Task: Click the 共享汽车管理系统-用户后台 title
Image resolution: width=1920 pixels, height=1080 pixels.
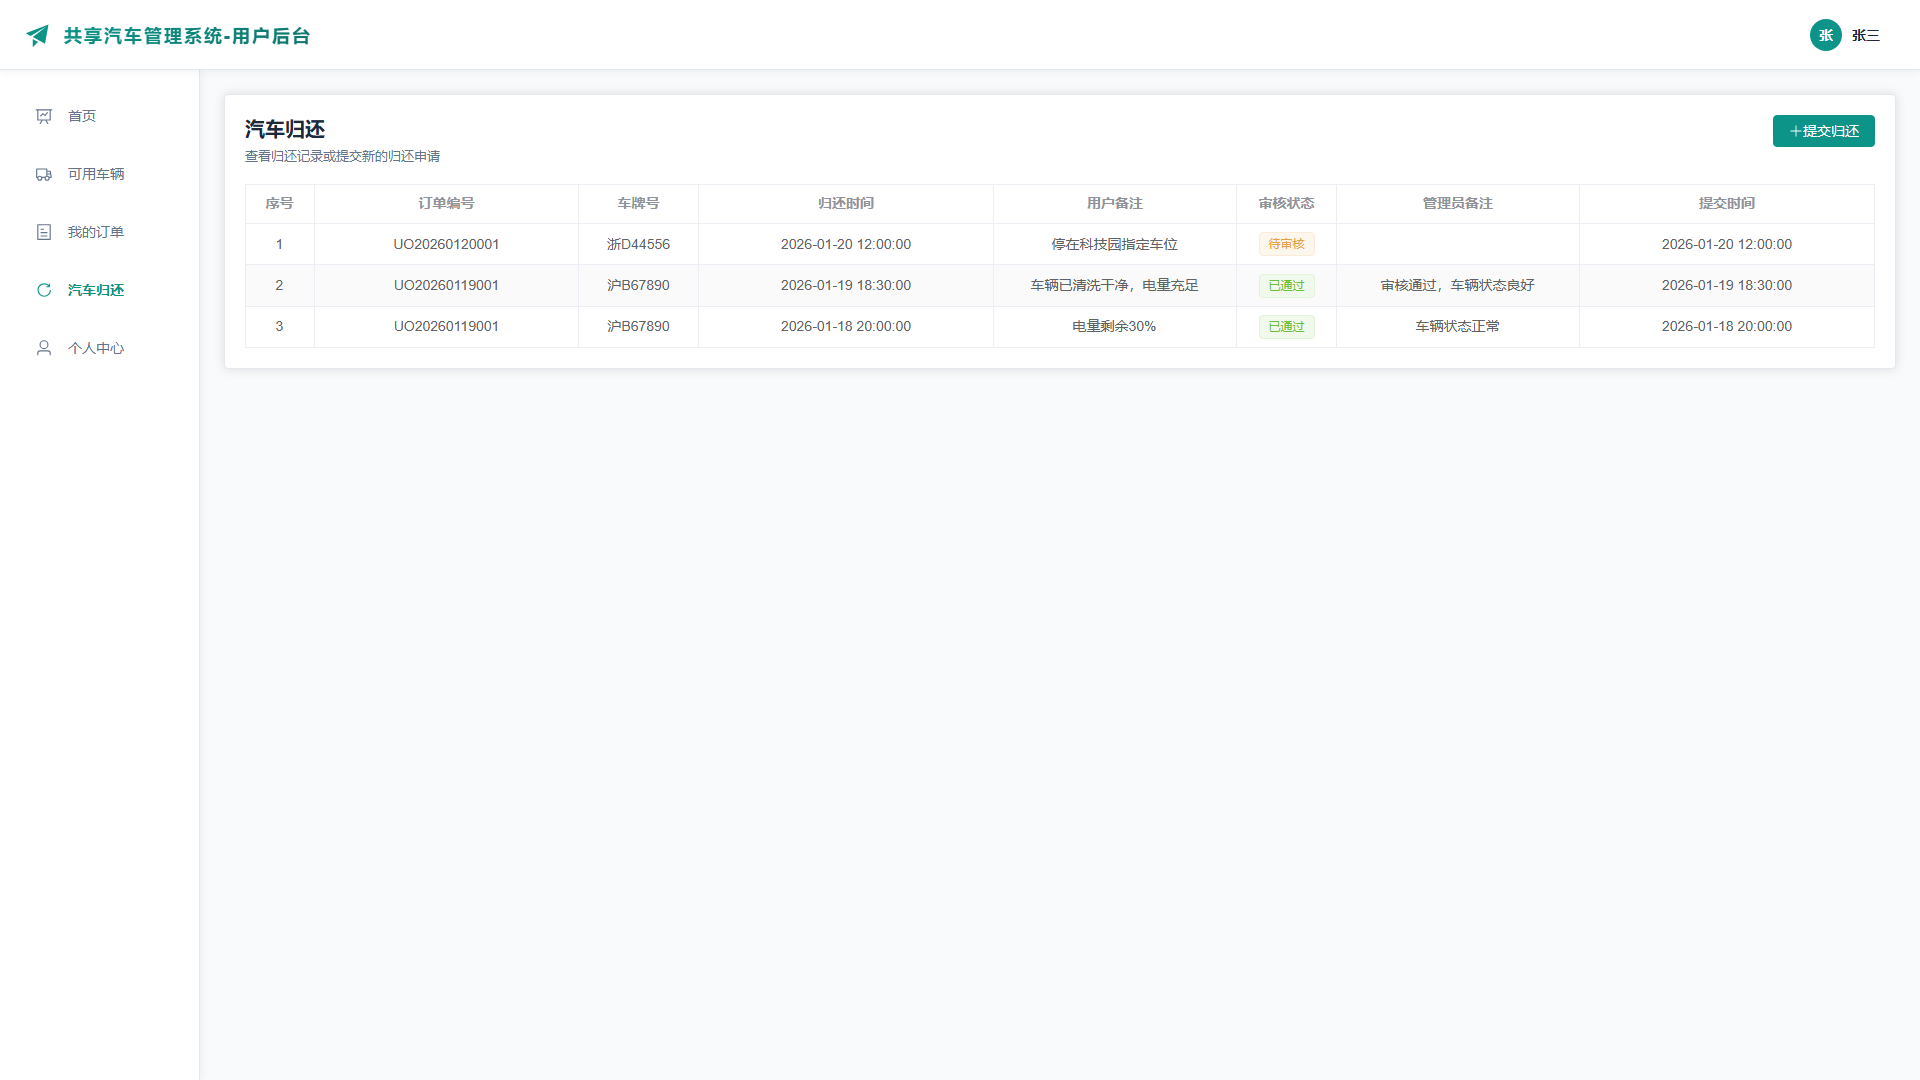Action: tap(187, 36)
